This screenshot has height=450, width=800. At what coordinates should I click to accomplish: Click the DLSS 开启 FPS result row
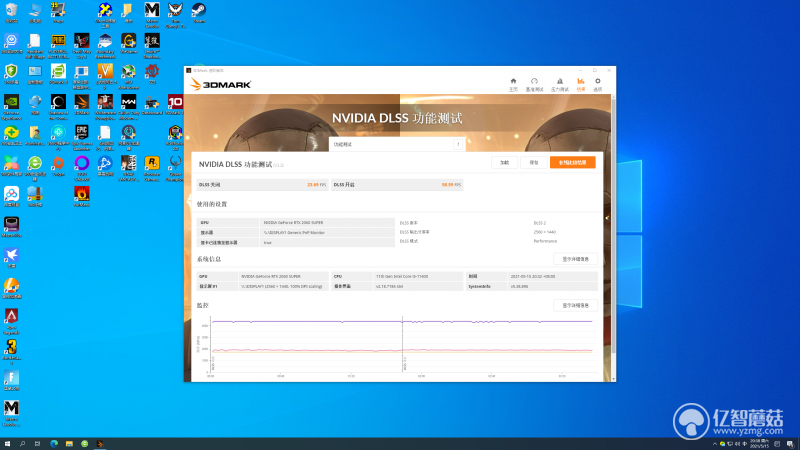coord(397,185)
